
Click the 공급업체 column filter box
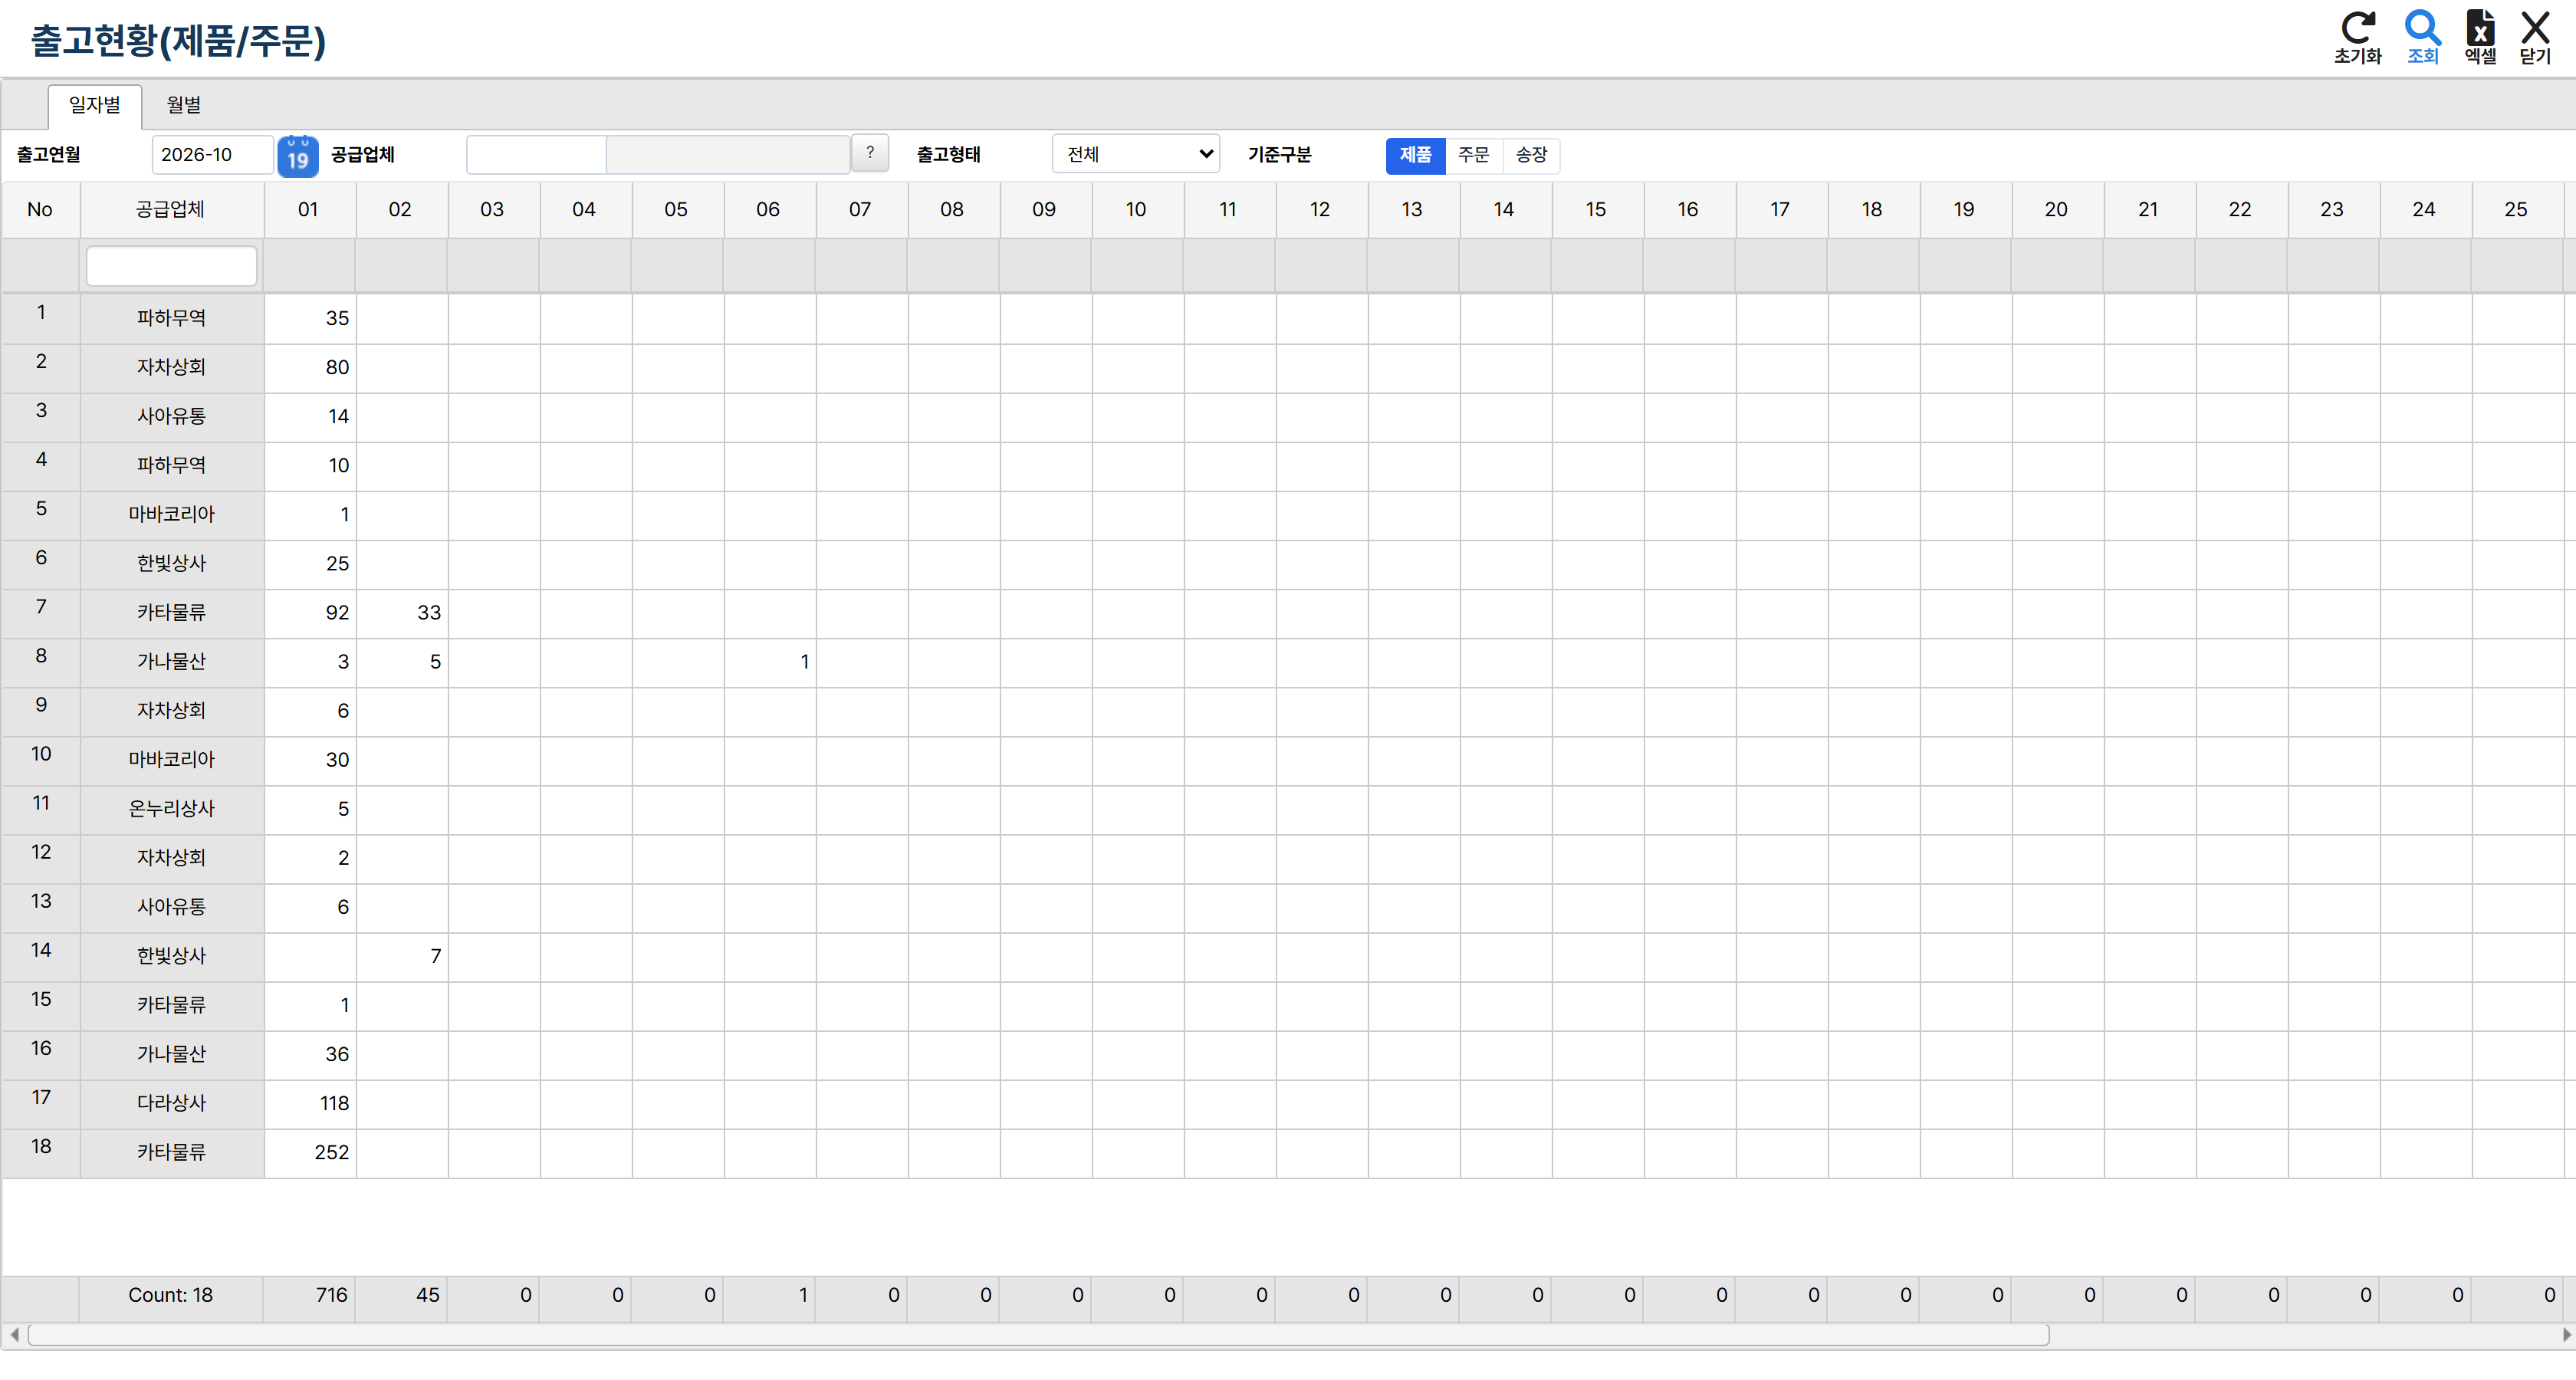[171, 266]
